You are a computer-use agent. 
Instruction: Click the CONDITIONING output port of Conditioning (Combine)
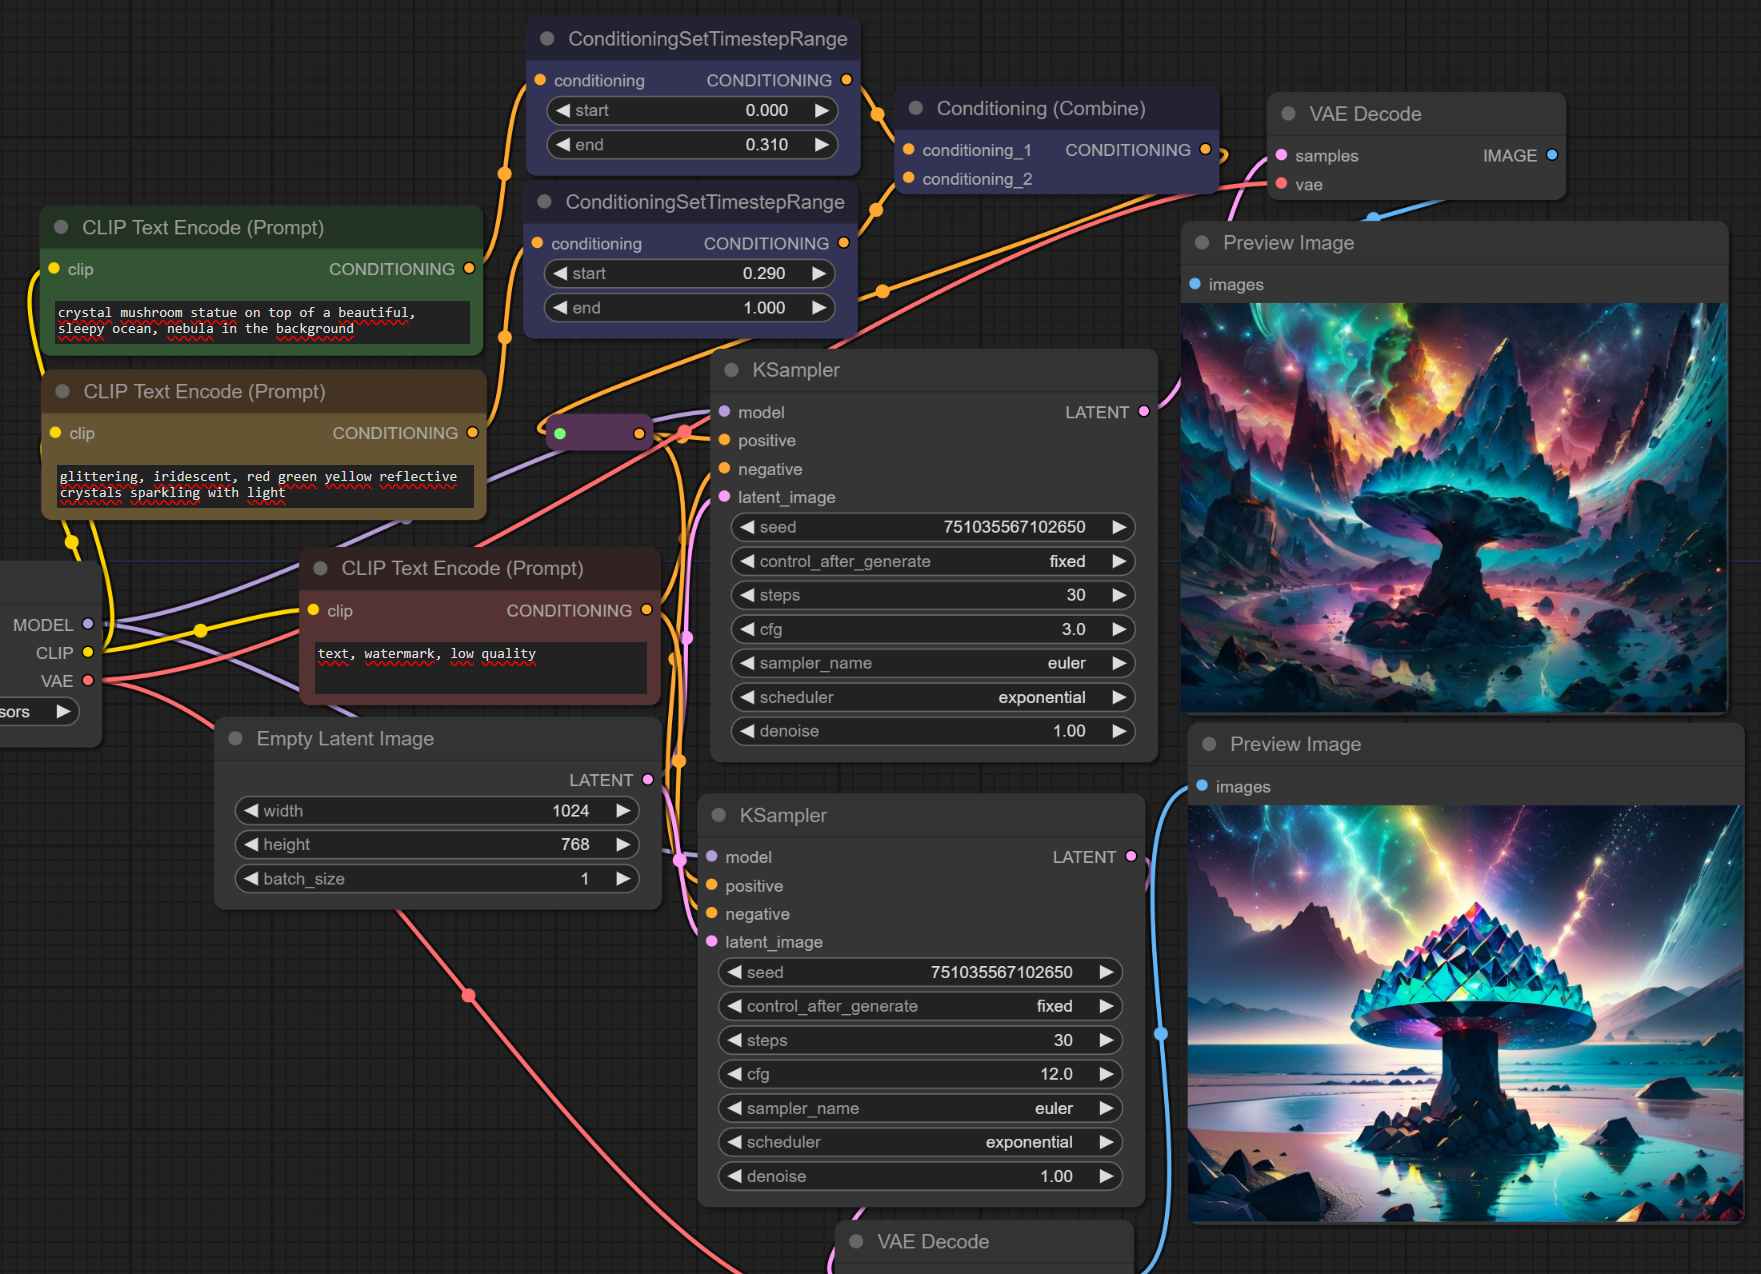click(x=1205, y=149)
